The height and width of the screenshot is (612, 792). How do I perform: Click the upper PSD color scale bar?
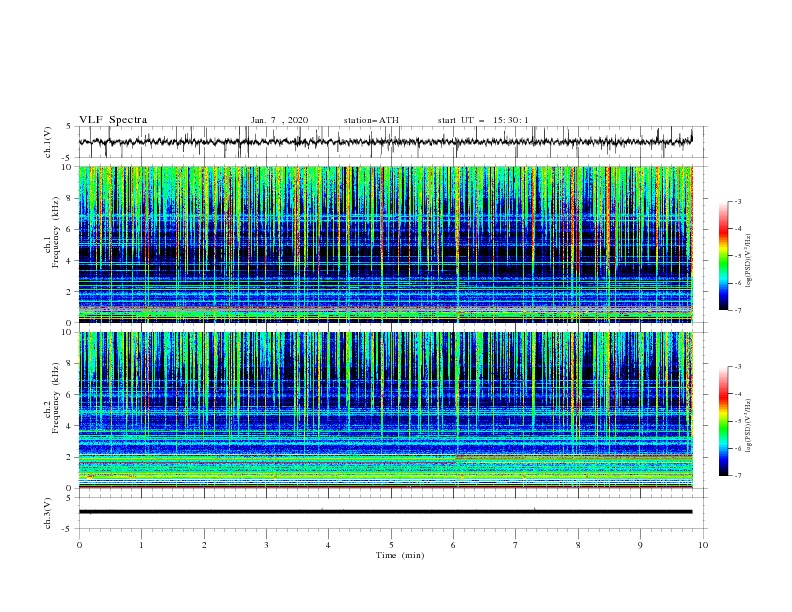click(724, 256)
